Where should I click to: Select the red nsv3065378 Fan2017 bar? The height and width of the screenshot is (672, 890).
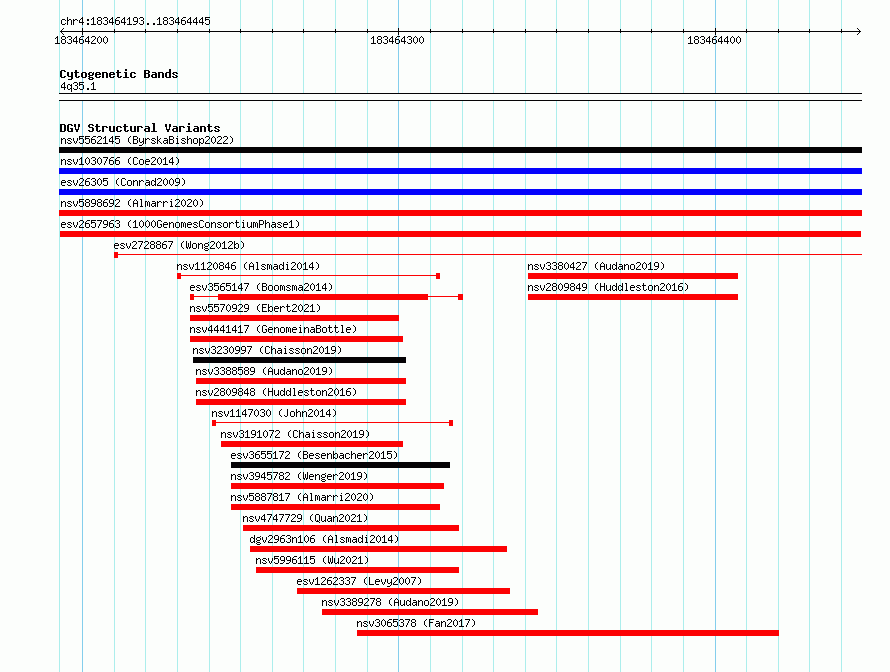click(x=568, y=633)
